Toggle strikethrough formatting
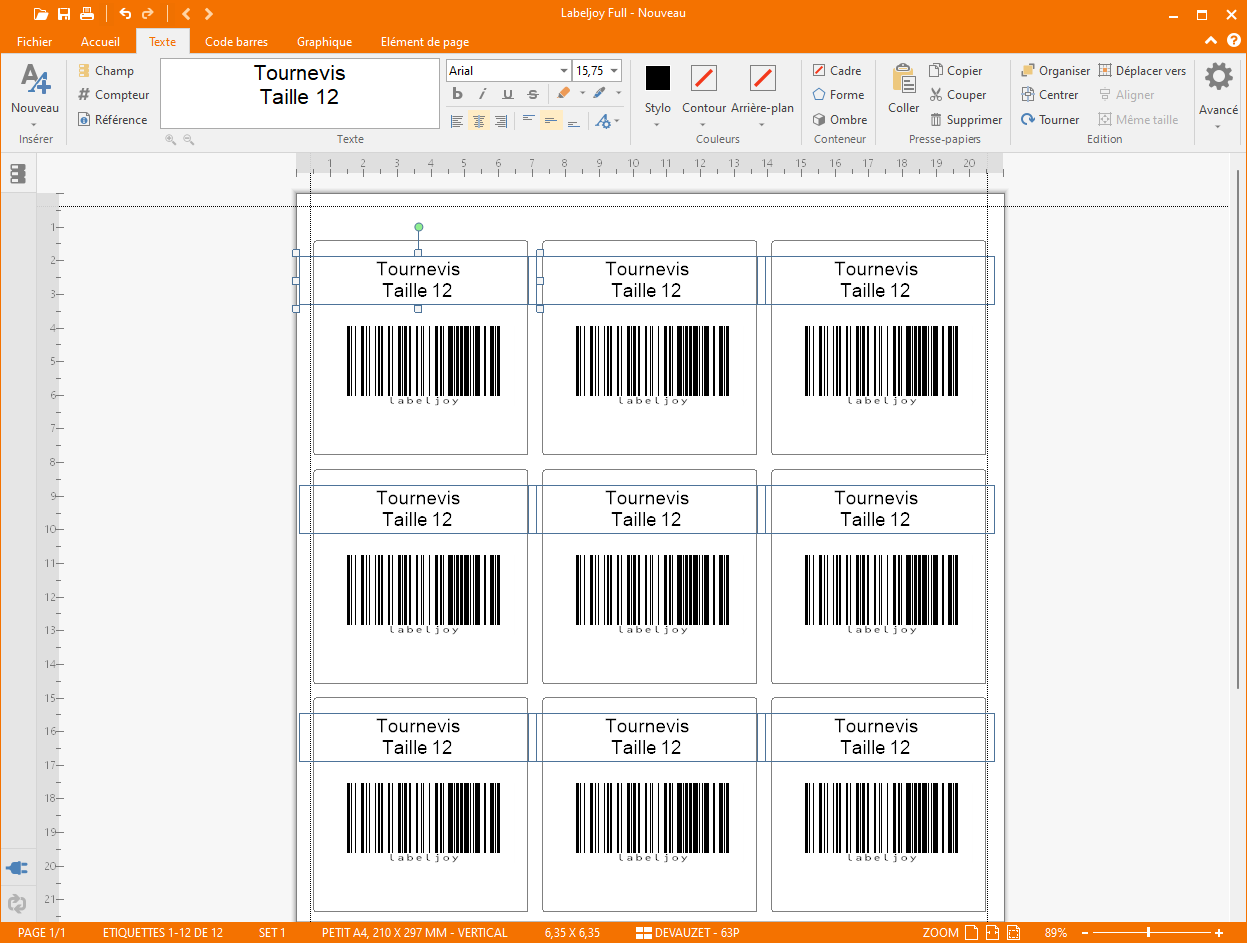The width and height of the screenshot is (1247, 943). (x=532, y=94)
